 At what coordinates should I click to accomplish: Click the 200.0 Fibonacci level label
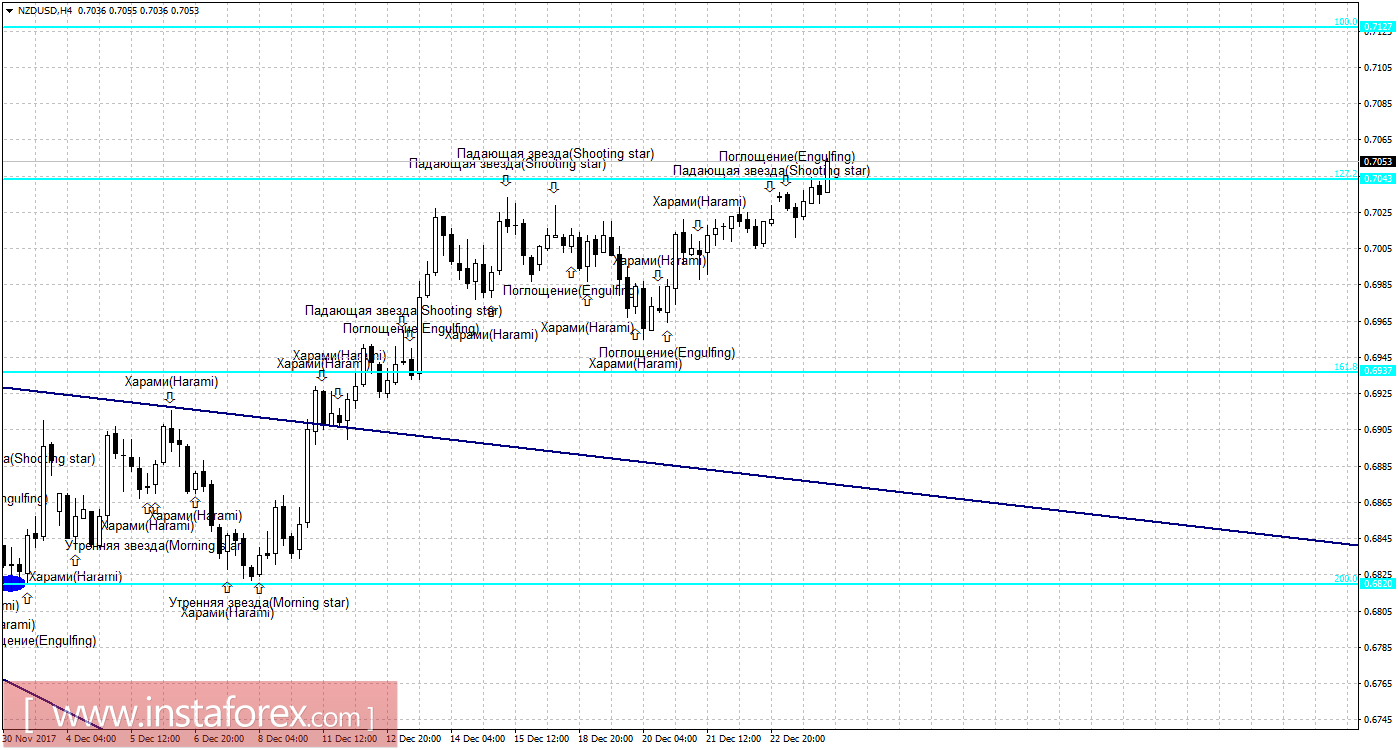[1346, 579]
